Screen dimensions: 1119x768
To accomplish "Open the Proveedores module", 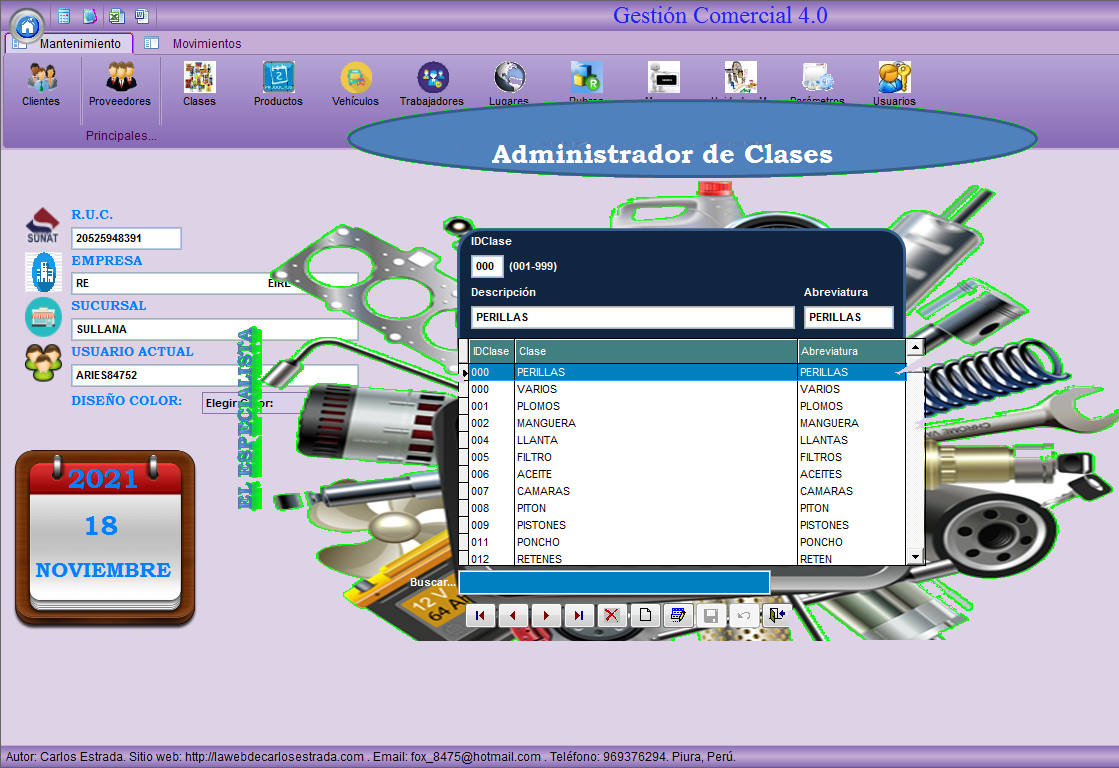I will point(120,83).
